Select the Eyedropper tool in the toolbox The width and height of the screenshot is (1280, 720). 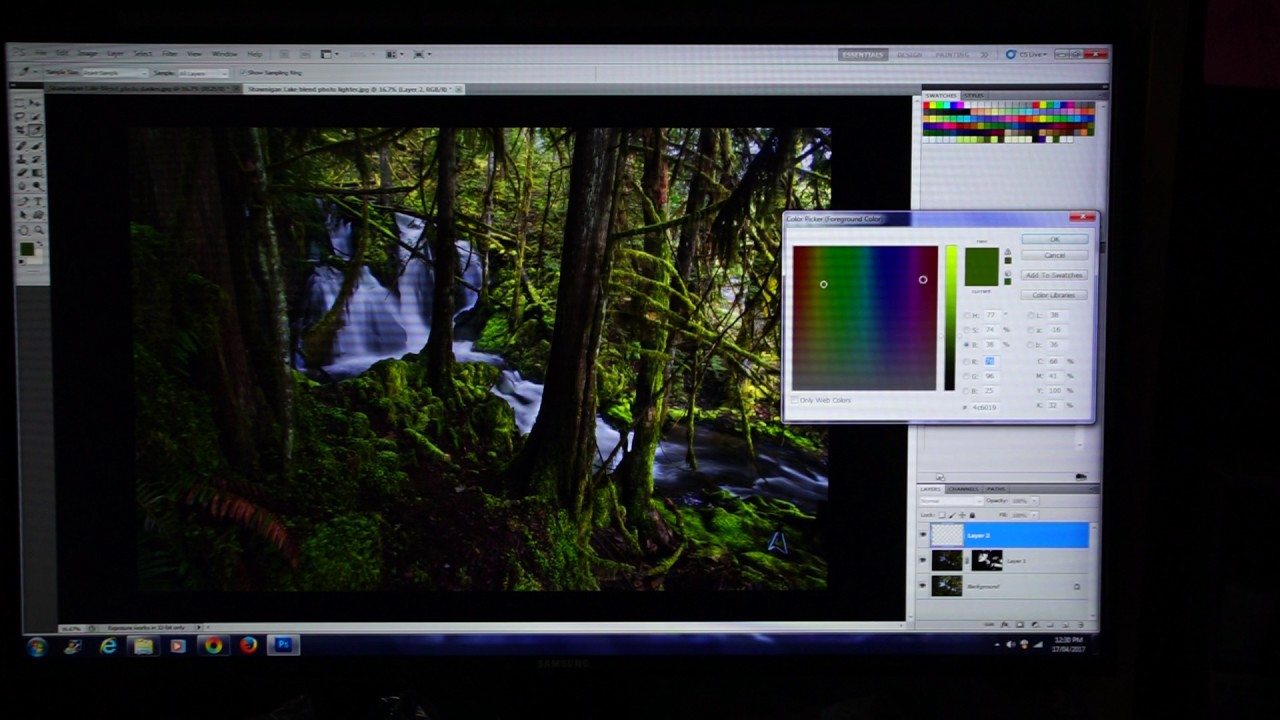pos(37,129)
